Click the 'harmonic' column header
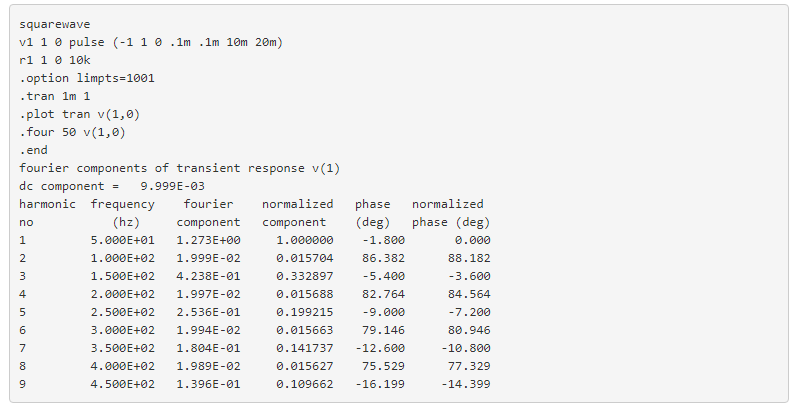The width and height of the screenshot is (795, 407). 47,204
